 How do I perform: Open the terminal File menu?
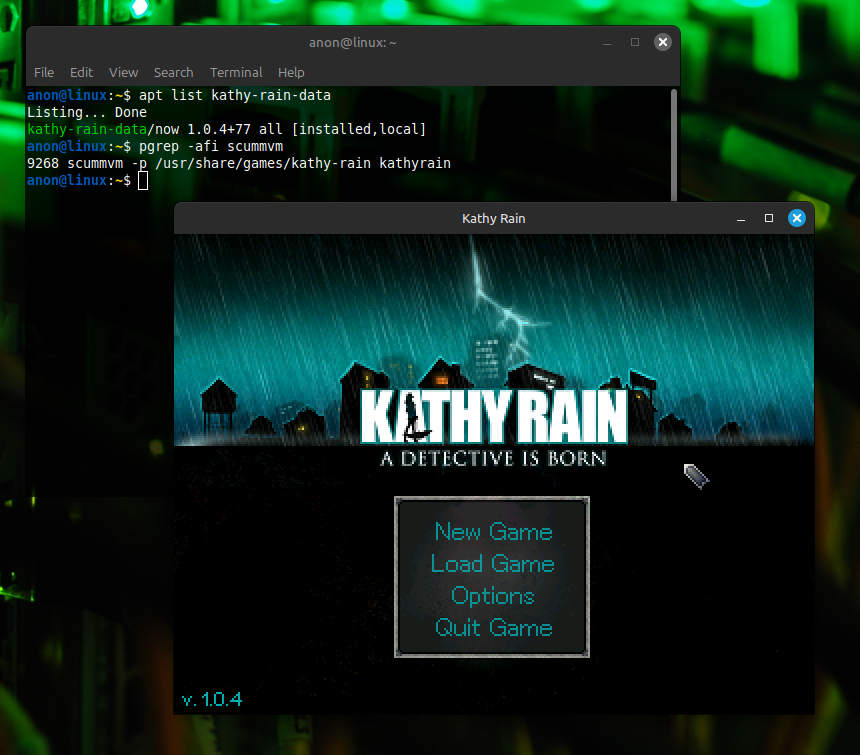tap(44, 72)
